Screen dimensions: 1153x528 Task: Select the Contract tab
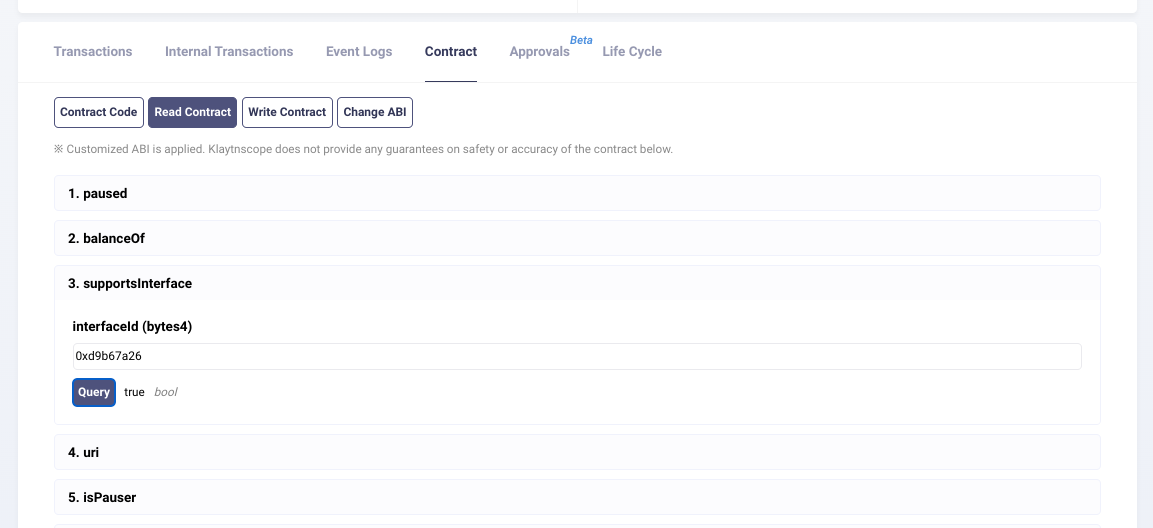point(451,52)
